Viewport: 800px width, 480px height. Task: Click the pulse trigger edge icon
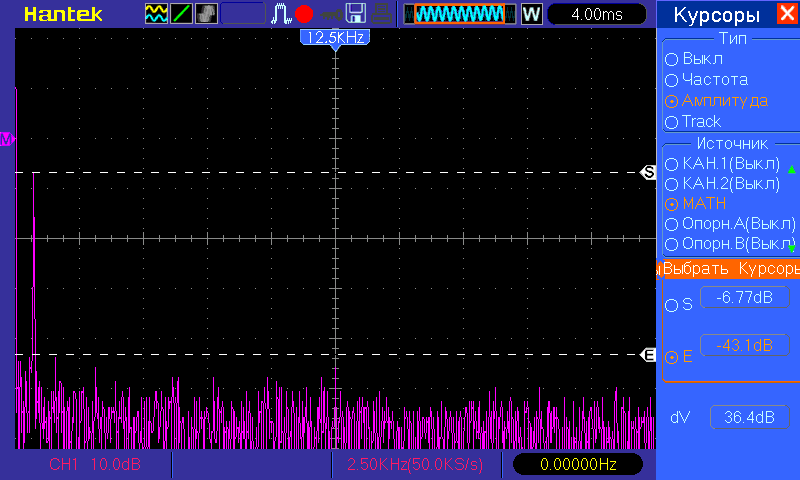click(x=281, y=14)
